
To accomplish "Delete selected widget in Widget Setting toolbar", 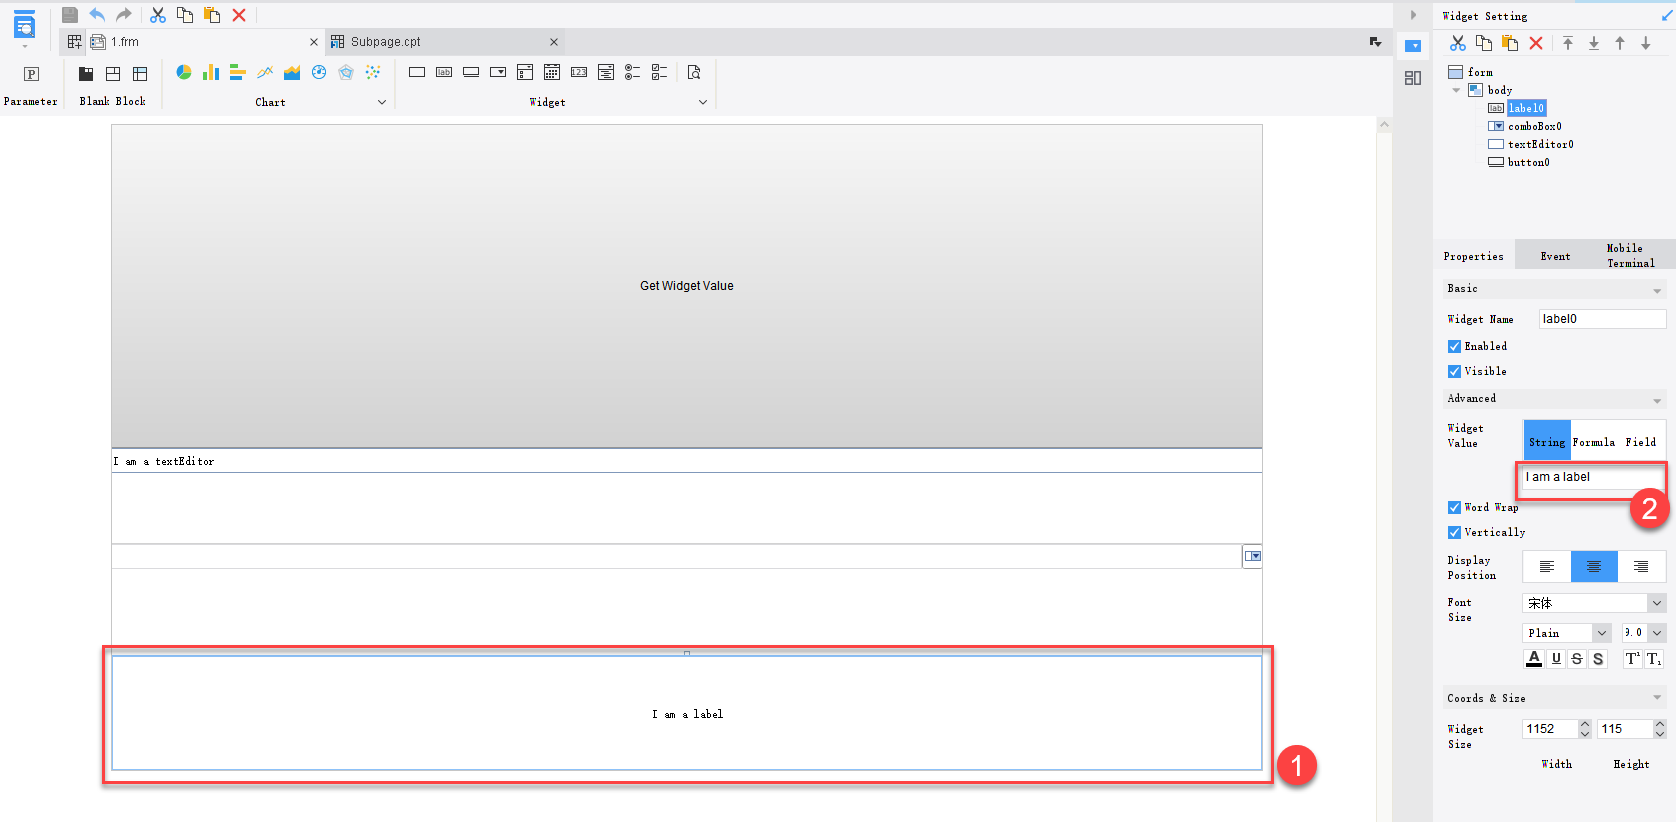I will [1536, 43].
